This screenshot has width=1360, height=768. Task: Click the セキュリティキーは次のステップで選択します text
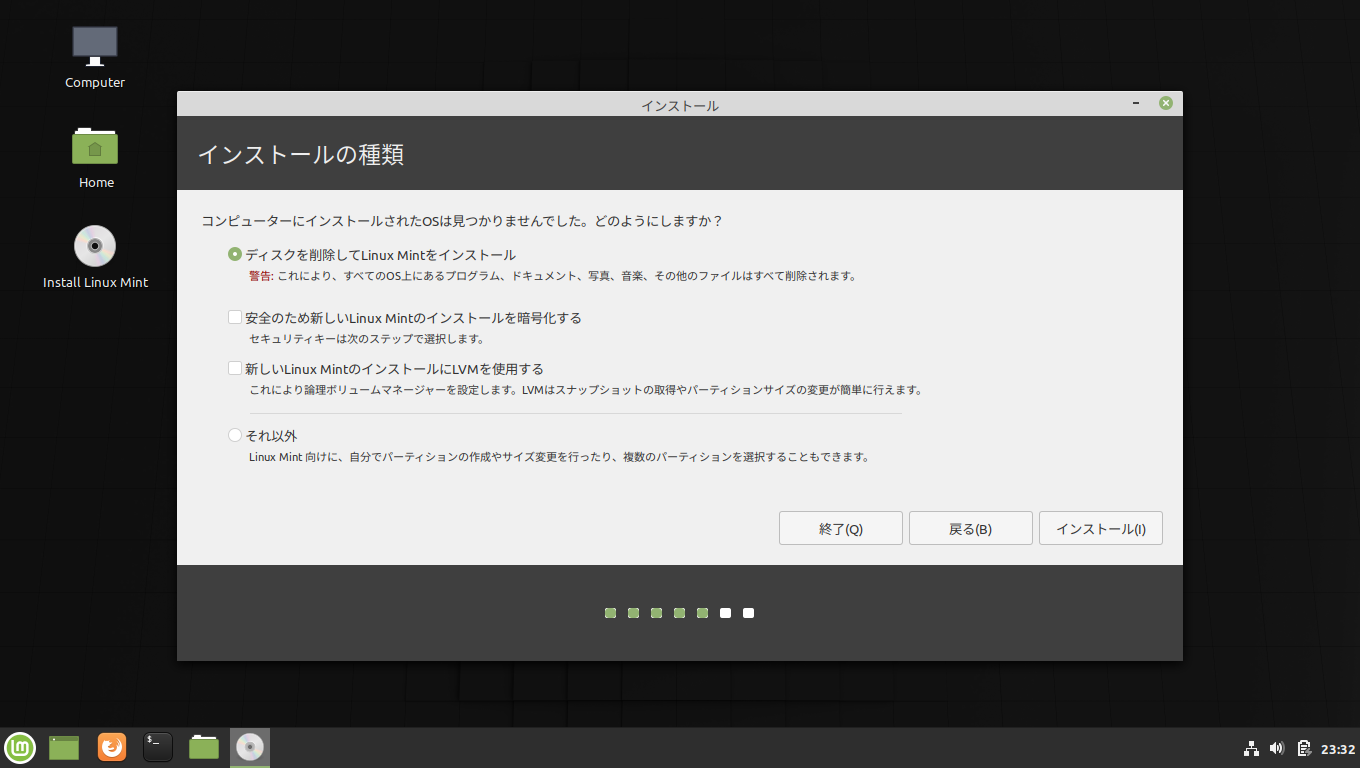point(366,339)
